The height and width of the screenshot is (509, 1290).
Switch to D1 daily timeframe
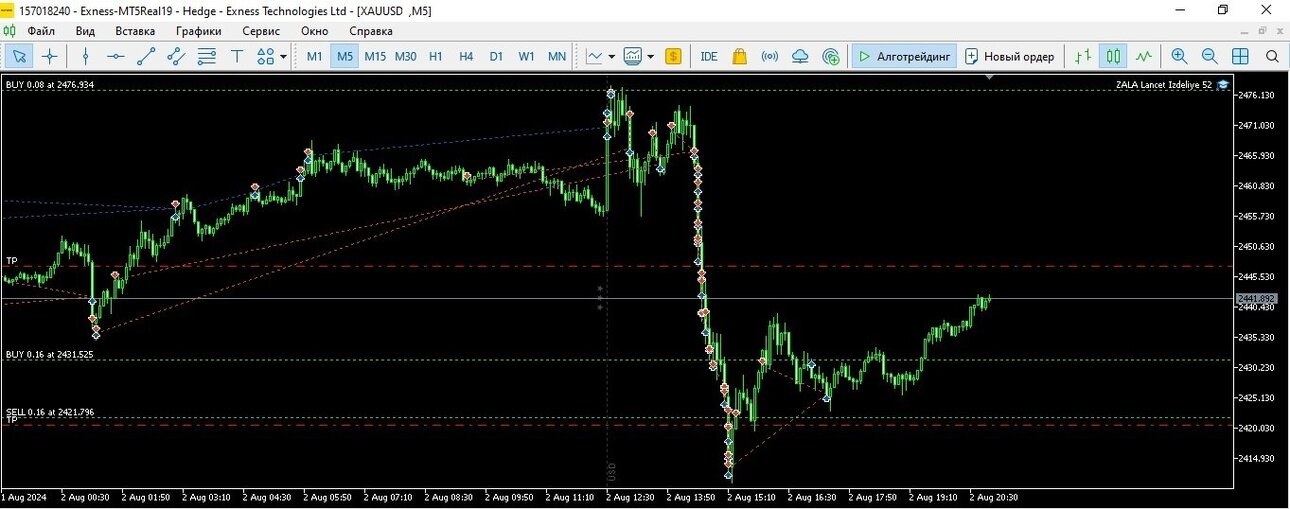pos(496,56)
